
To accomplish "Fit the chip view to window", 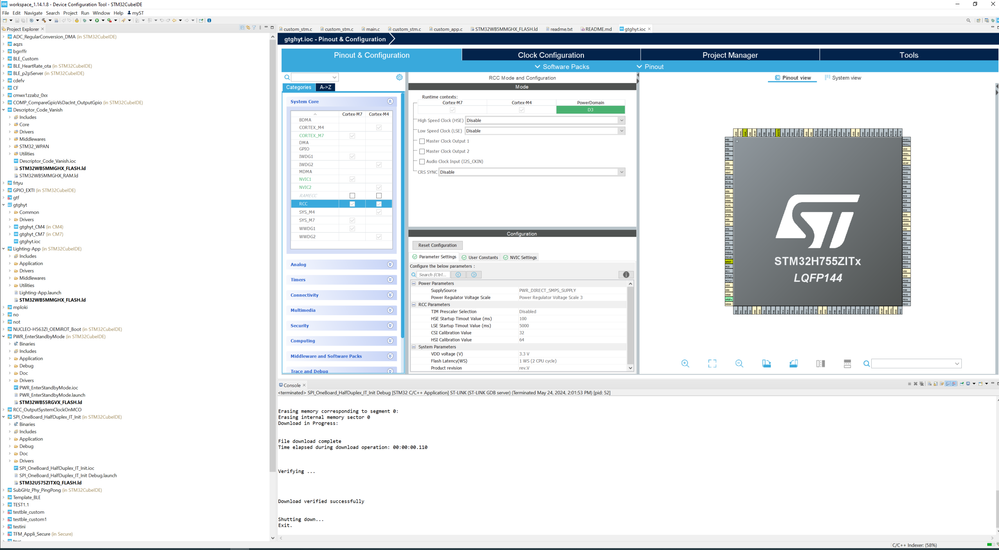I will tap(712, 364).
